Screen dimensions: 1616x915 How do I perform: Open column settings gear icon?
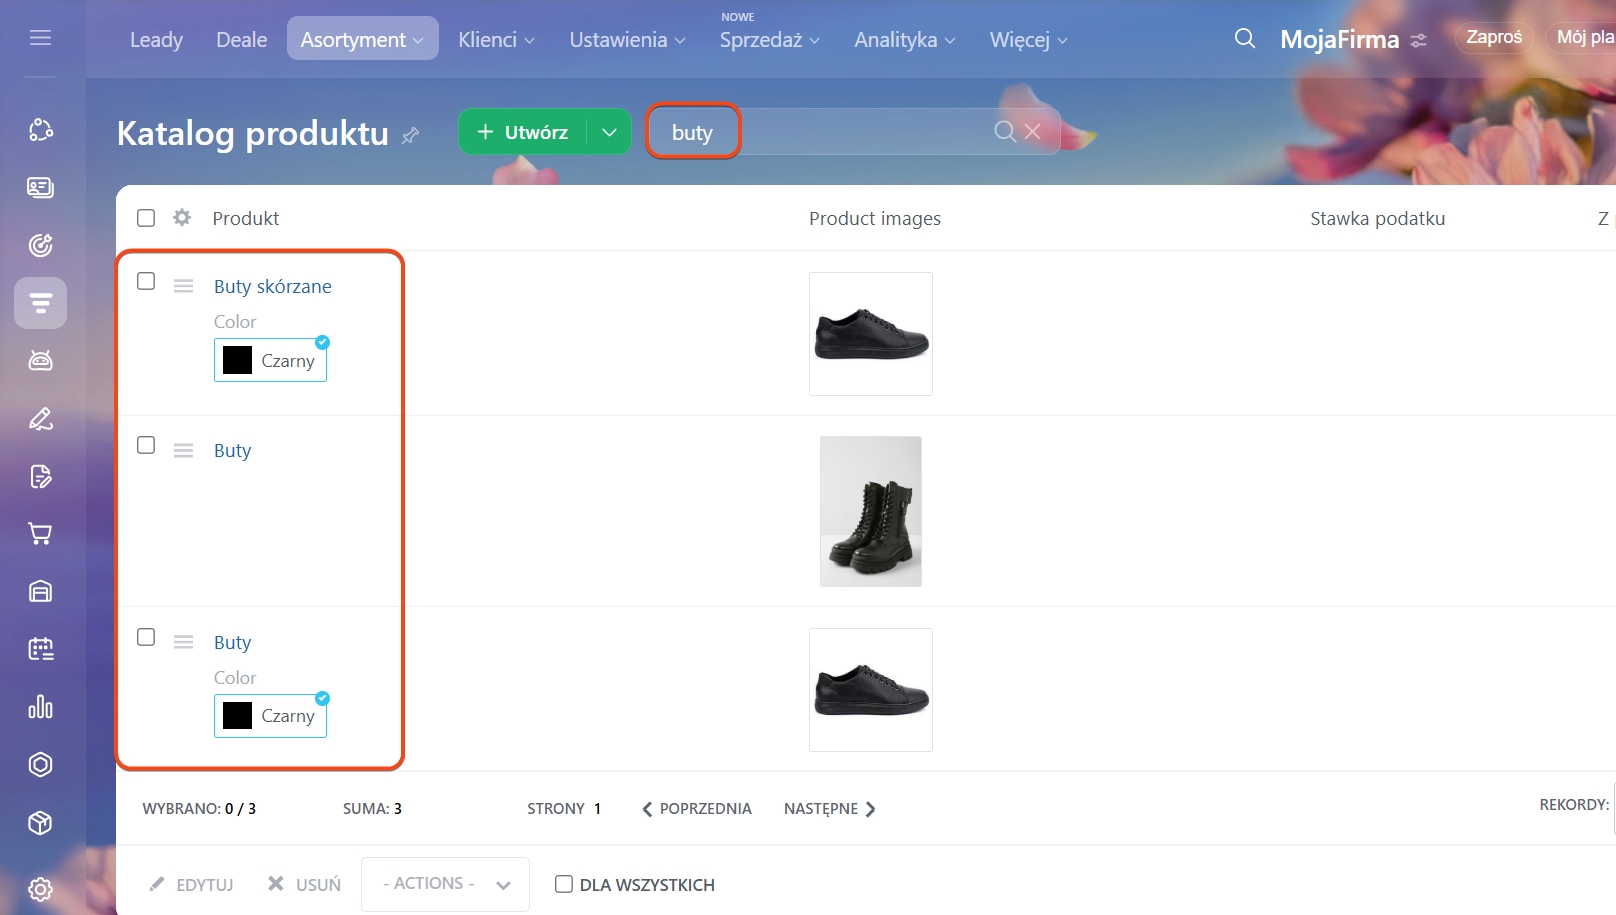[x=182, y=218]
